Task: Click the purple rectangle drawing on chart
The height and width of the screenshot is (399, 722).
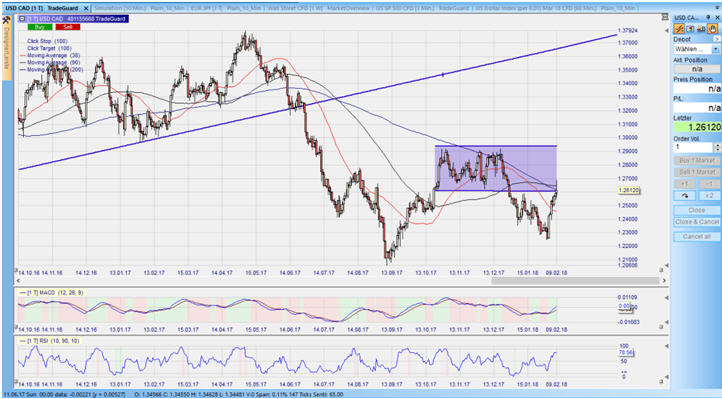Action: [496, 168]
